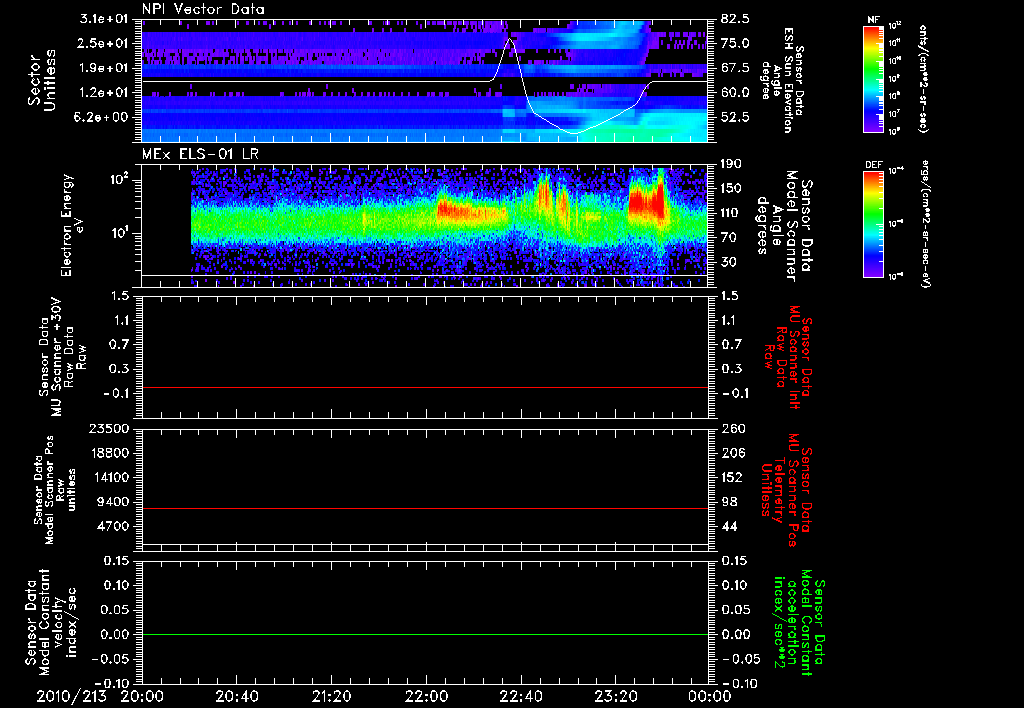This screenshot has width=1024, height=708.
Task: Click the '9400' scanner position tick
Action: pyautogui.click(x=112, y=502)
